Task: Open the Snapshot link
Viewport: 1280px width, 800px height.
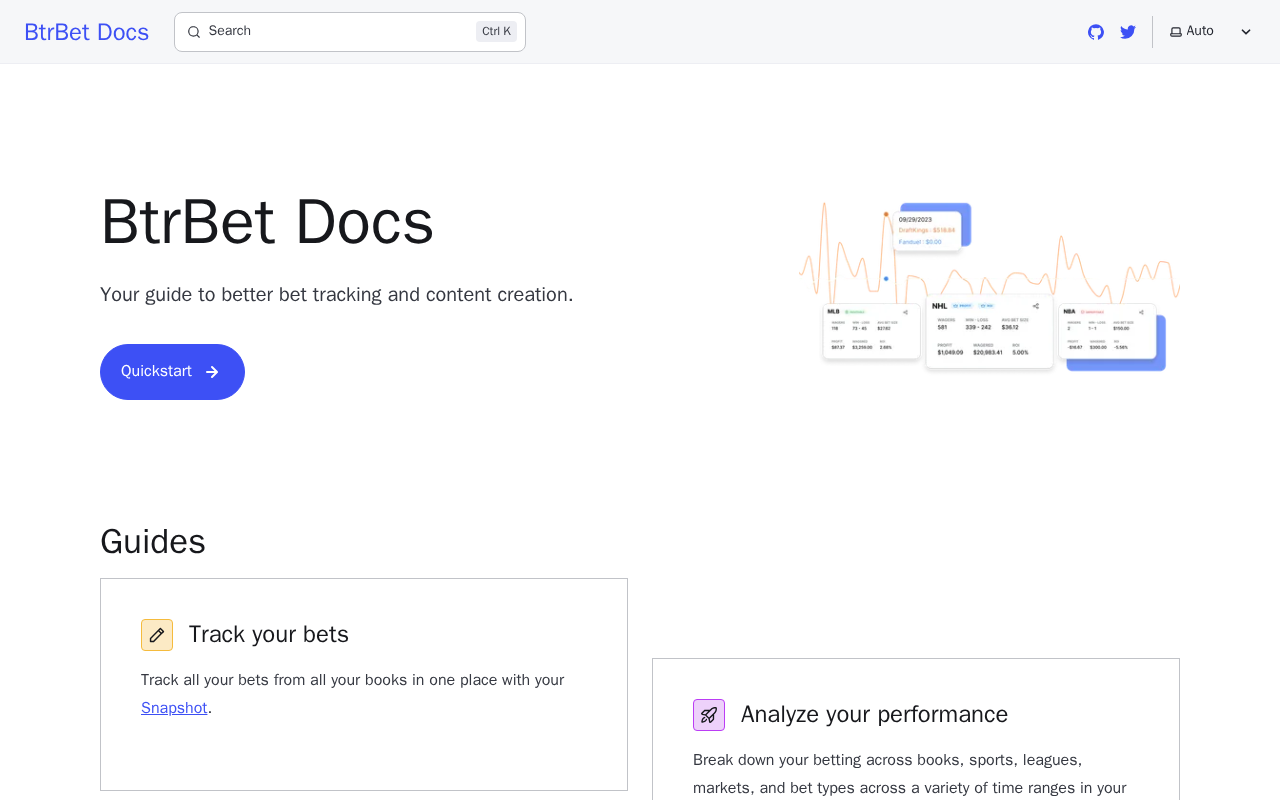Action: click(x=174, y=708)
